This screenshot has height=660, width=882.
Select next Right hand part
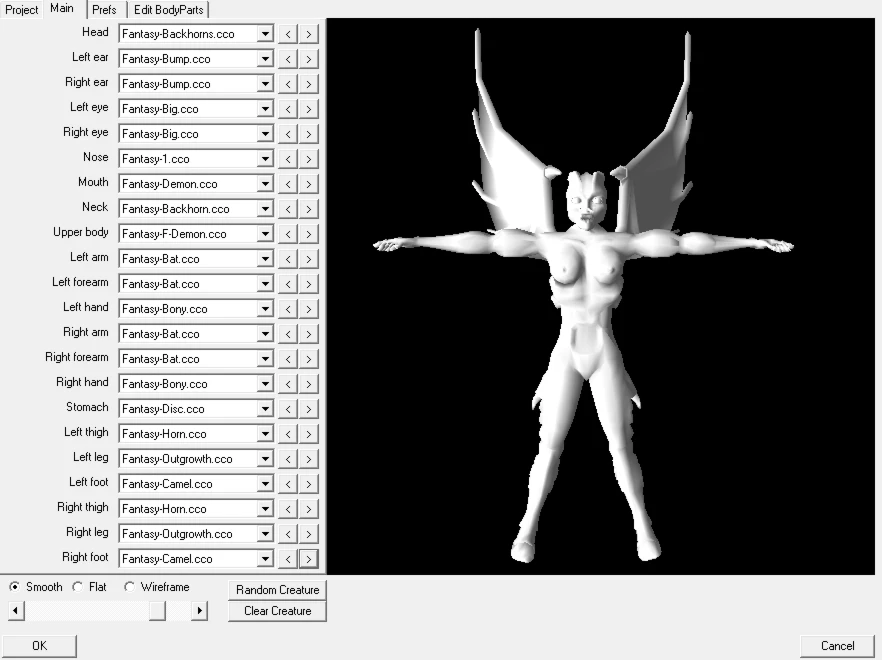click(x=309, y=384)
